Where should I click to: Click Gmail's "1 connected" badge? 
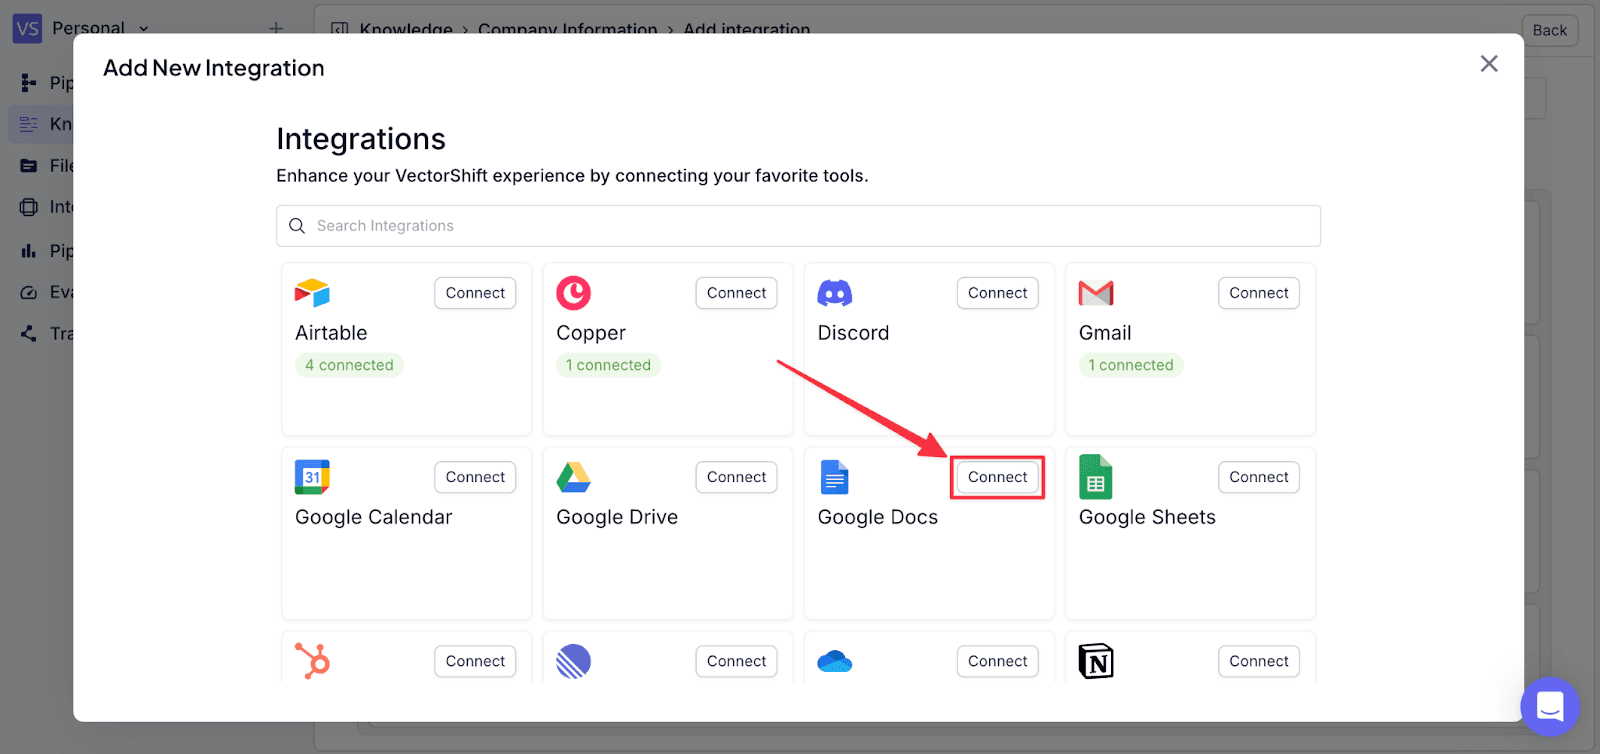1131,365
